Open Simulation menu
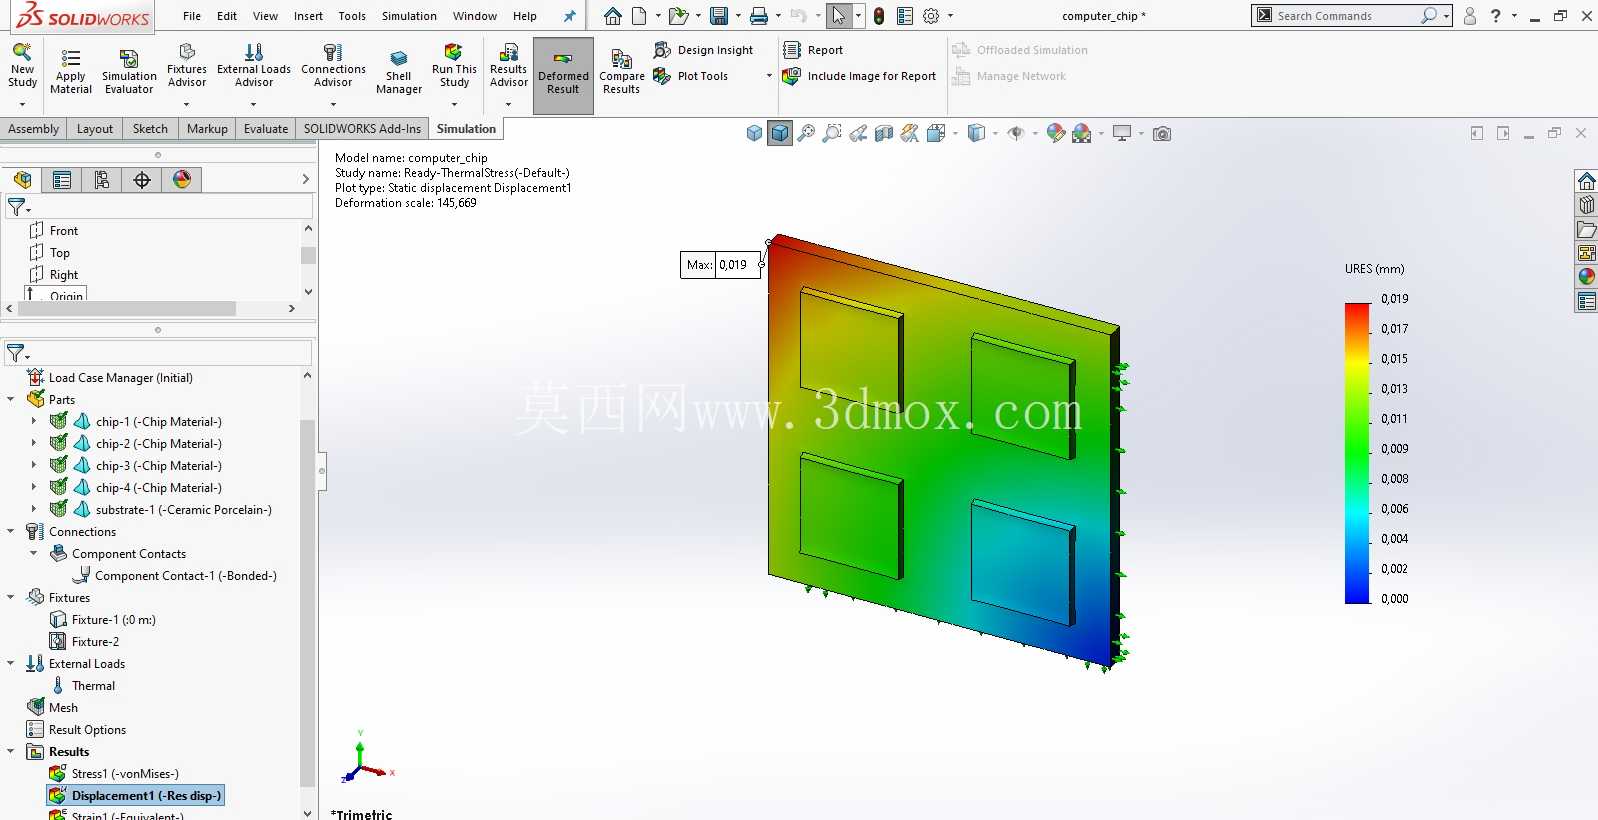Viewport: 1598px width, 820px height. (x=409, y=16)
